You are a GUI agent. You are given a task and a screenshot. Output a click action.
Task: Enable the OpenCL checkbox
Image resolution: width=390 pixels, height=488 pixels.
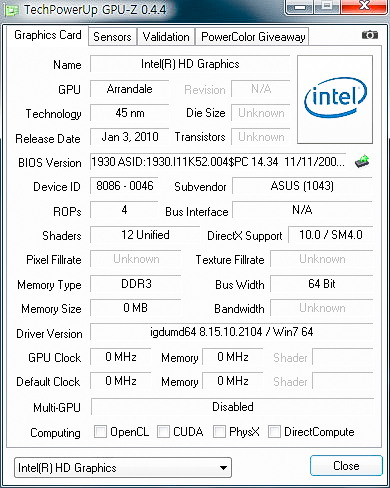pos(100,432)
